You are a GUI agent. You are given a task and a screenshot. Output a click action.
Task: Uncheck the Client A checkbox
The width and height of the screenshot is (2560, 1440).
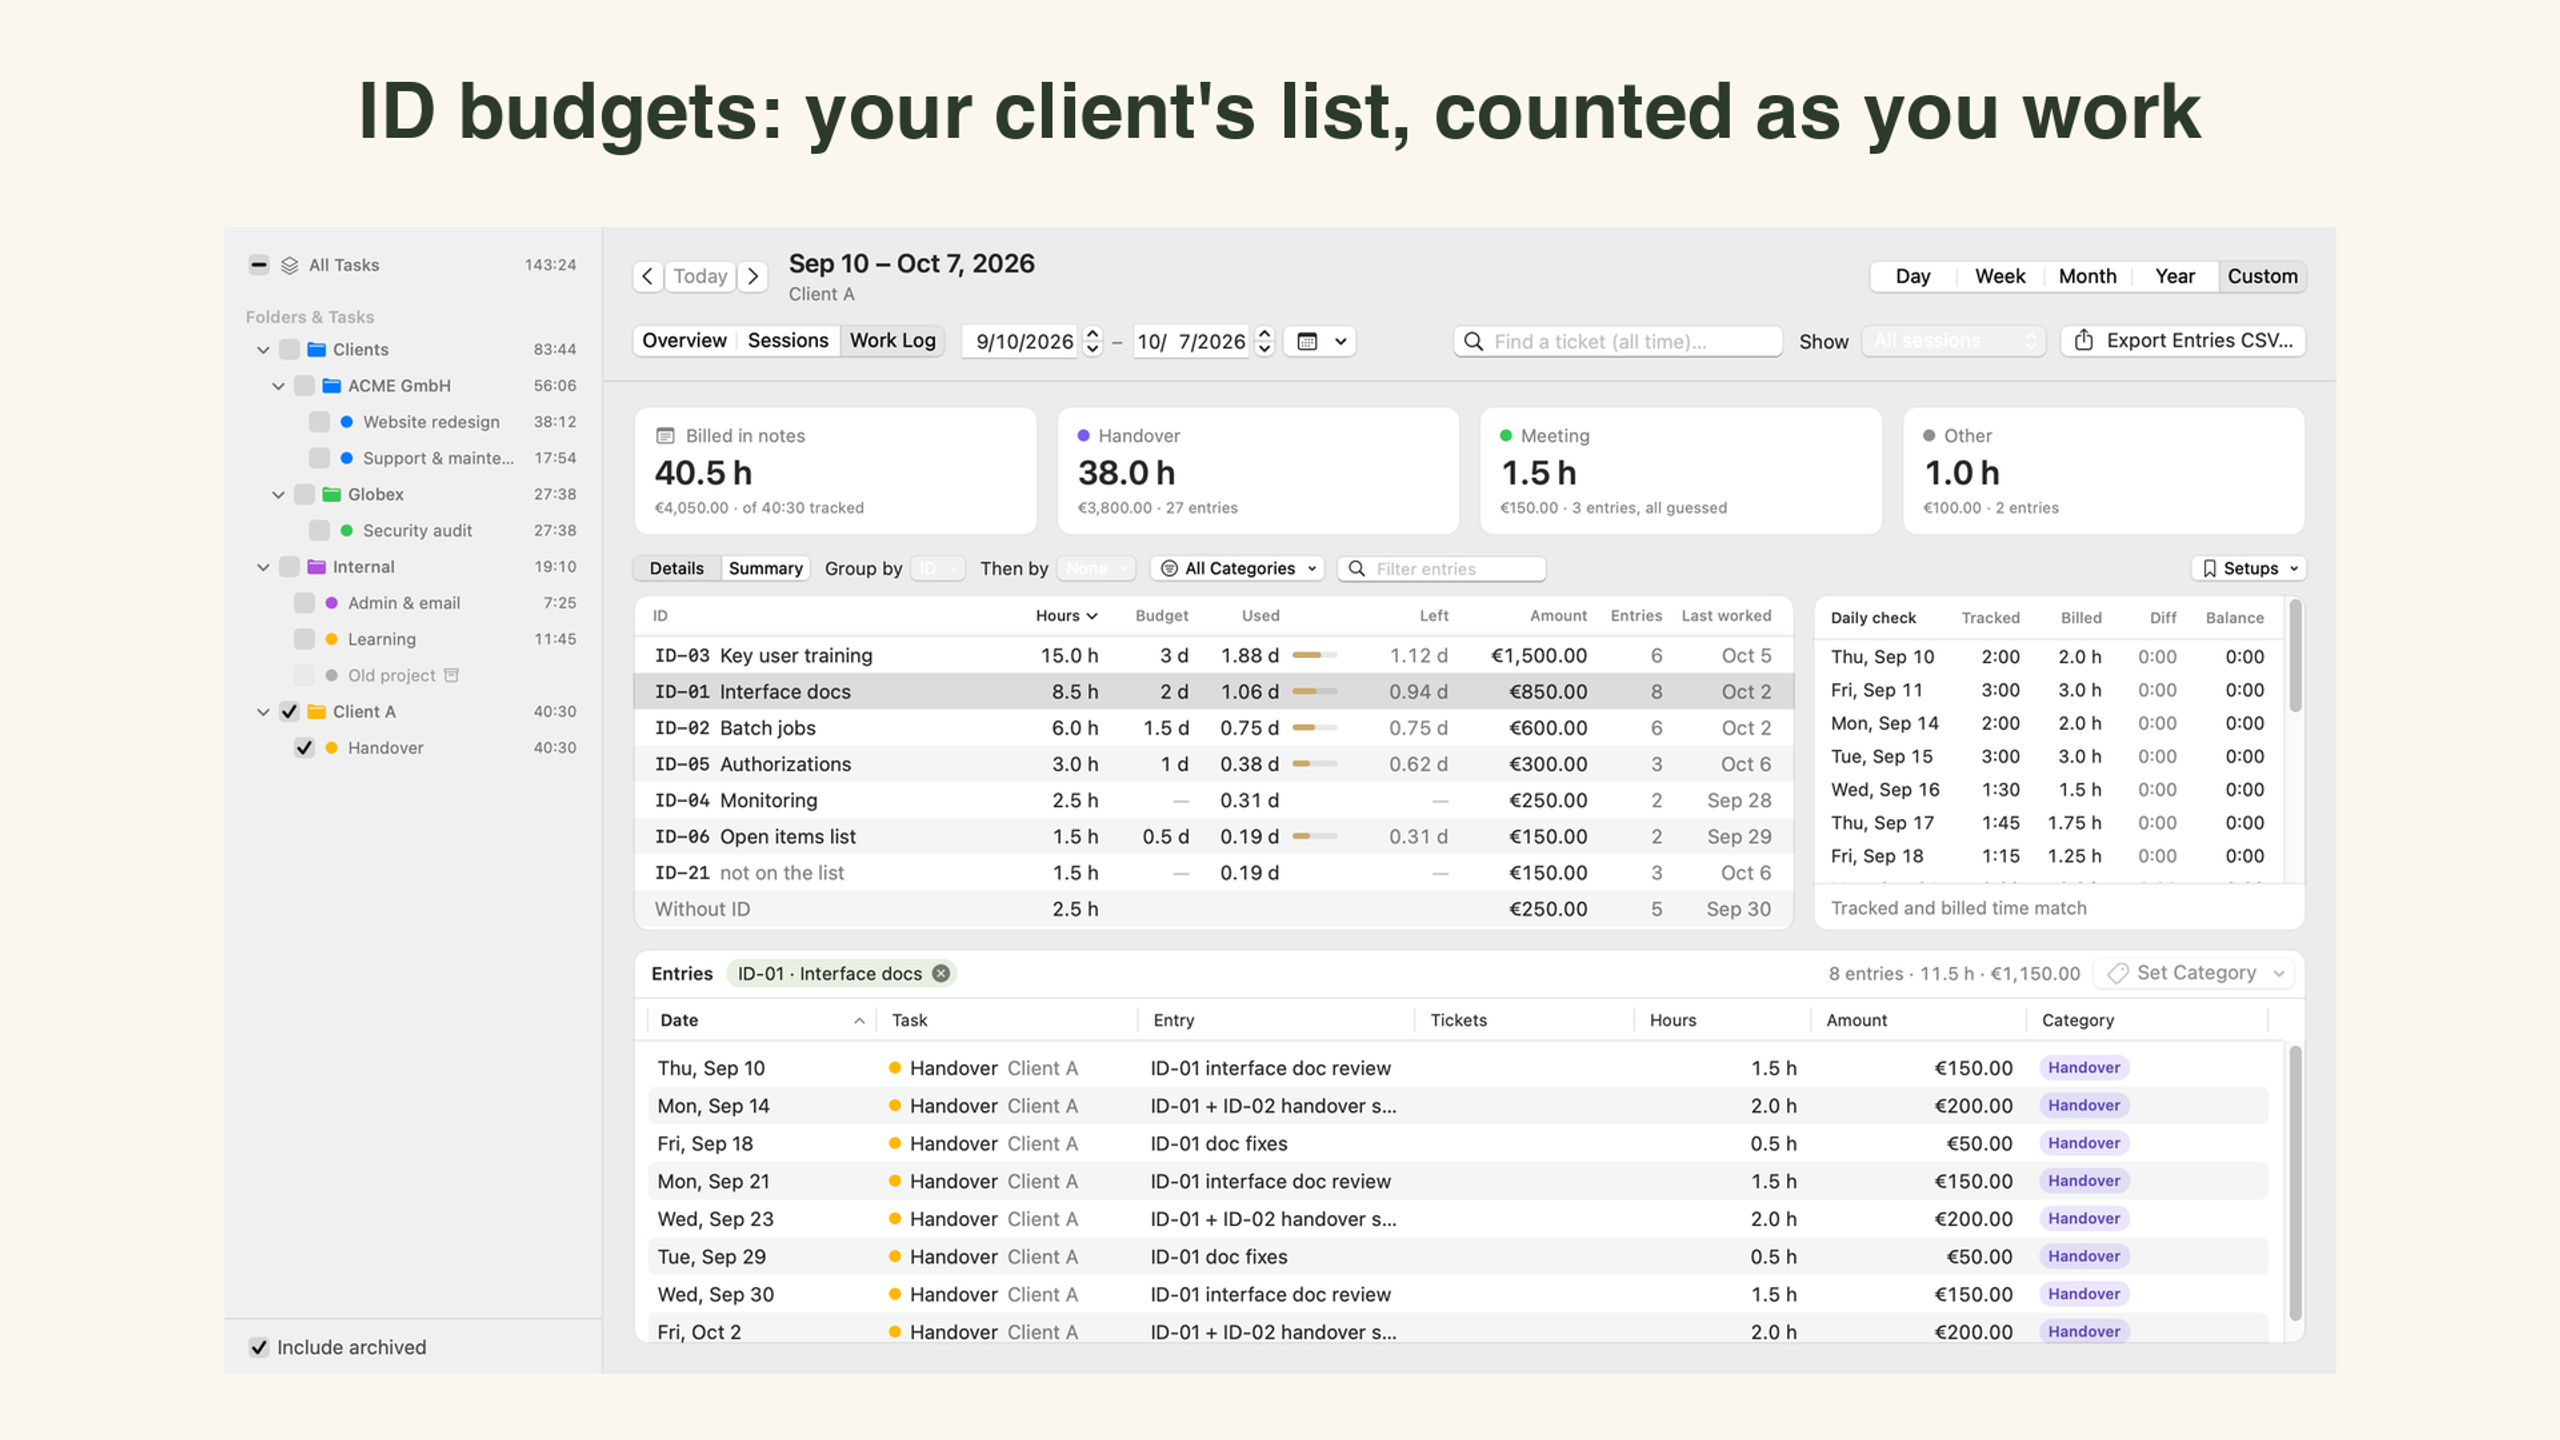tap(289, 711)
